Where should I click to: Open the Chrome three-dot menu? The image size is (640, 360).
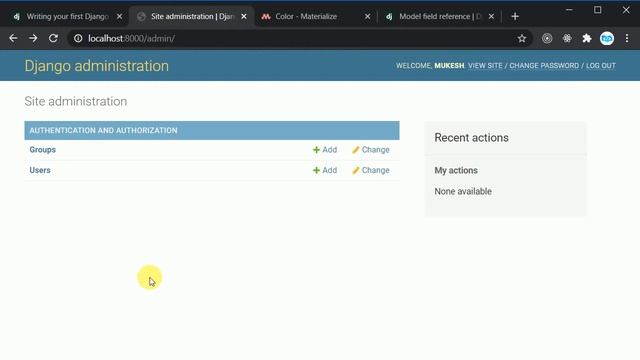coord(627,38)
